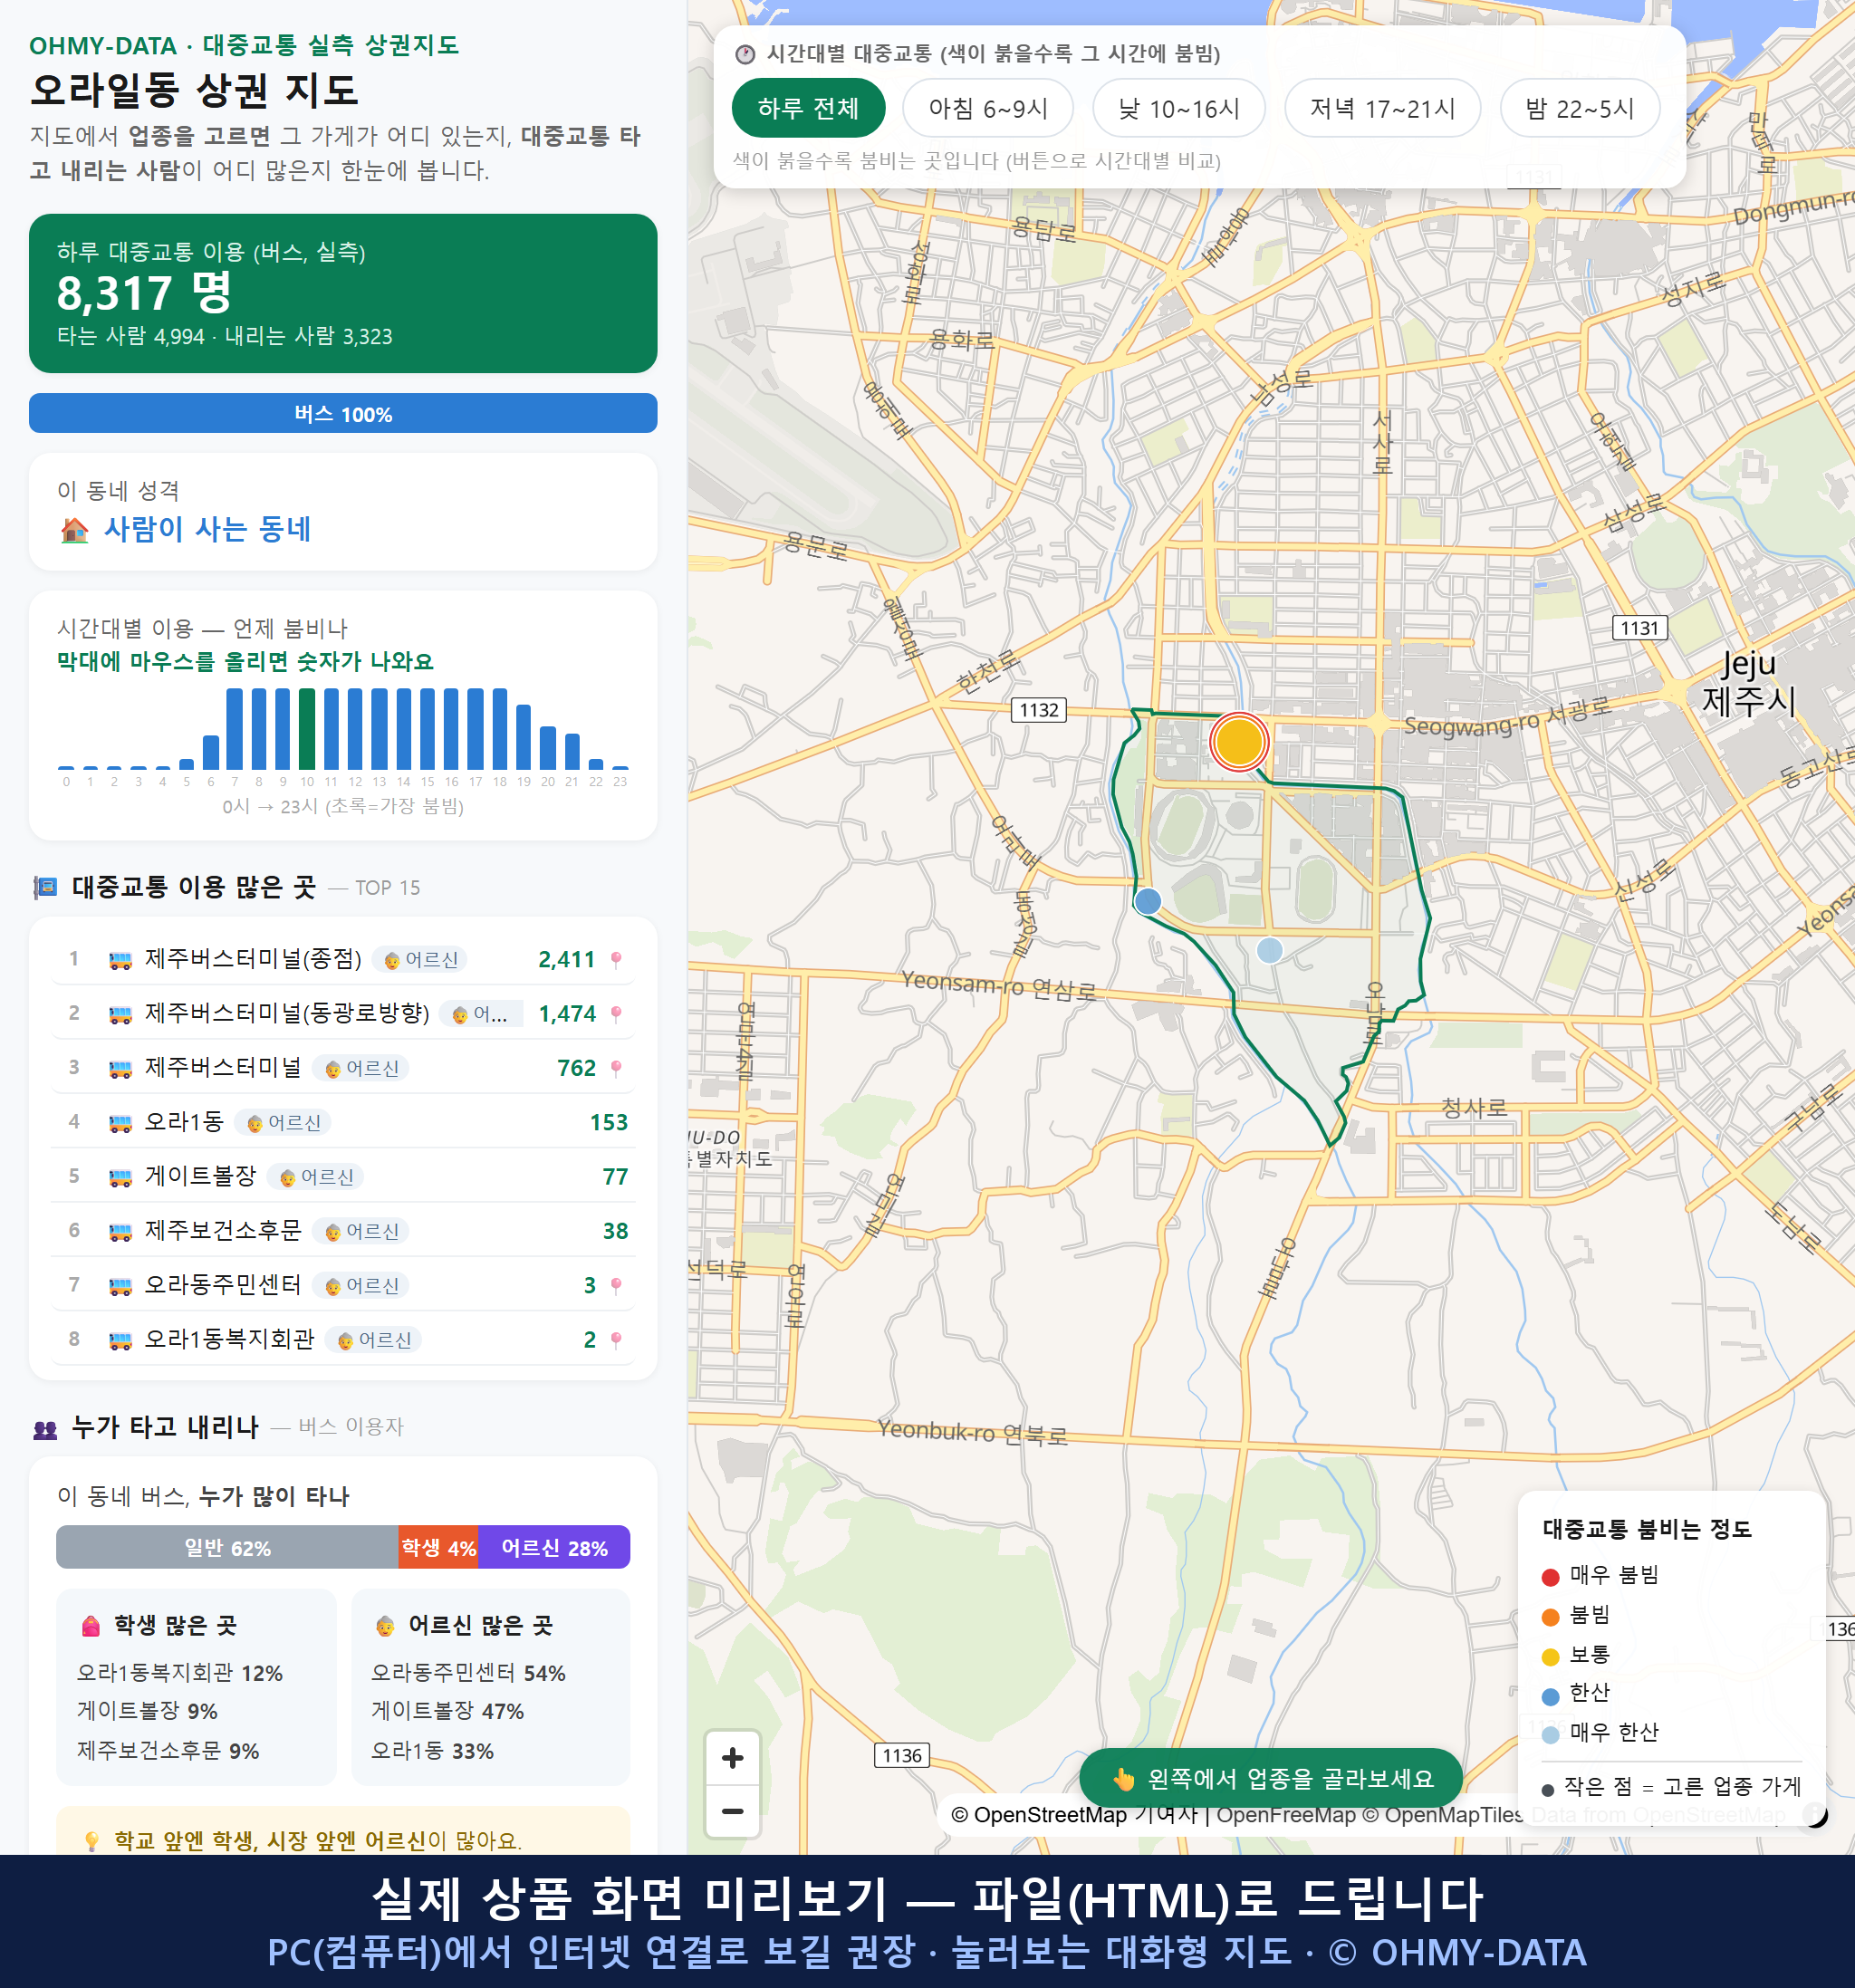
Task: Click pin icon next to 오라동주민센터 count
Action: [616, 1286]
